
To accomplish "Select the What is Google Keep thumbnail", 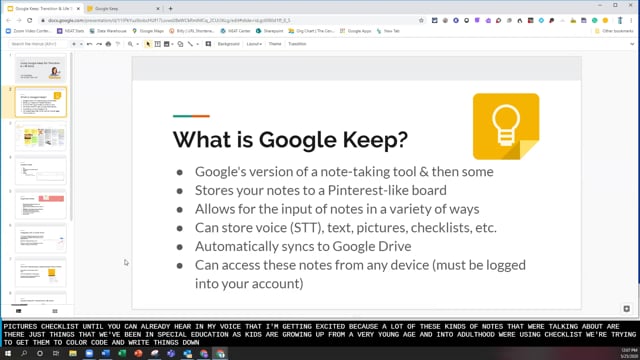I will pos(40,102).
